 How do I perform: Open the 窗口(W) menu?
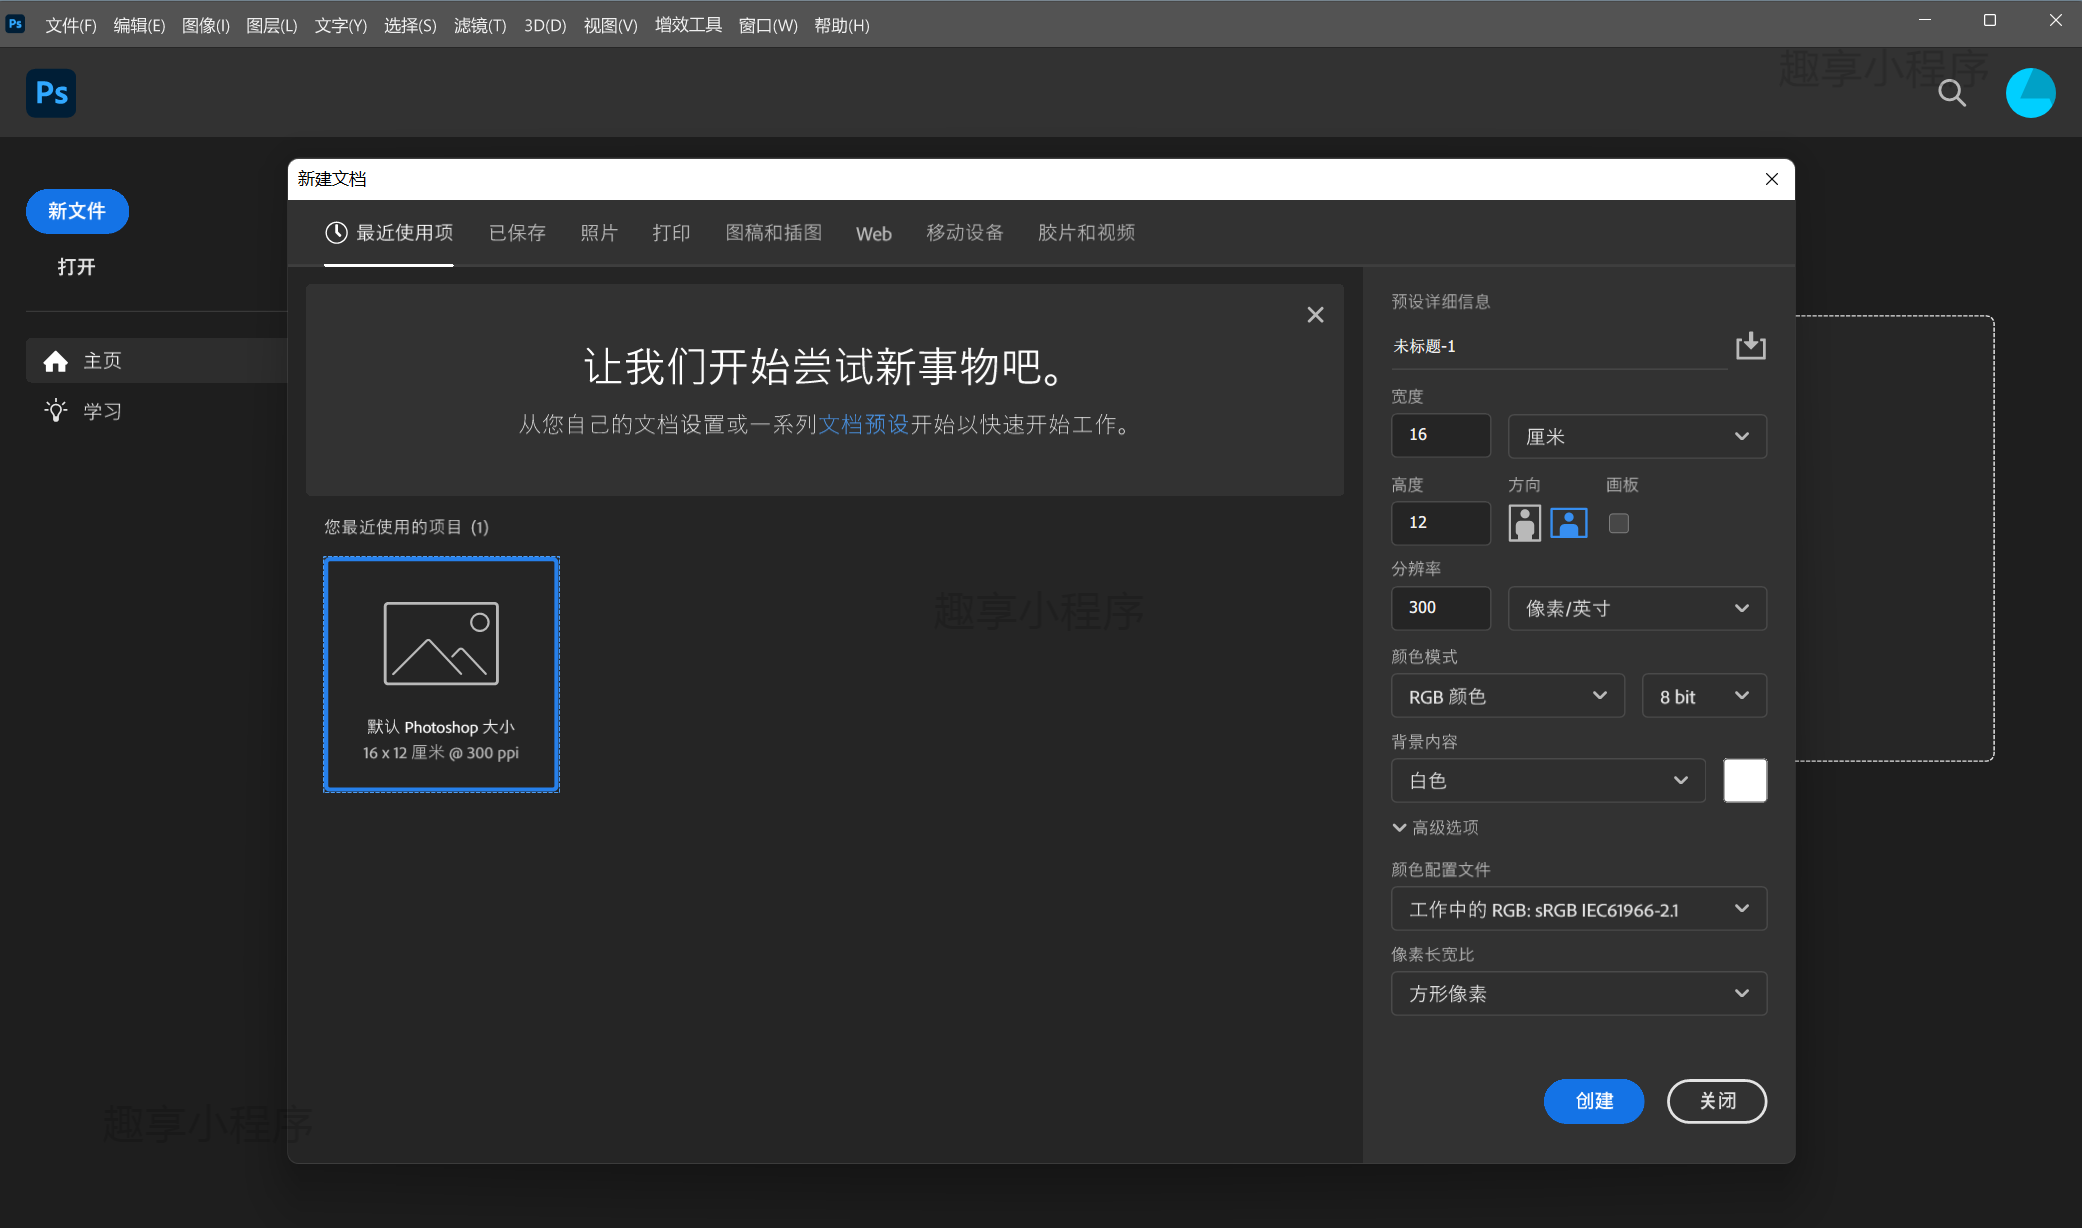pyautogui.click(x=768, y=25)
